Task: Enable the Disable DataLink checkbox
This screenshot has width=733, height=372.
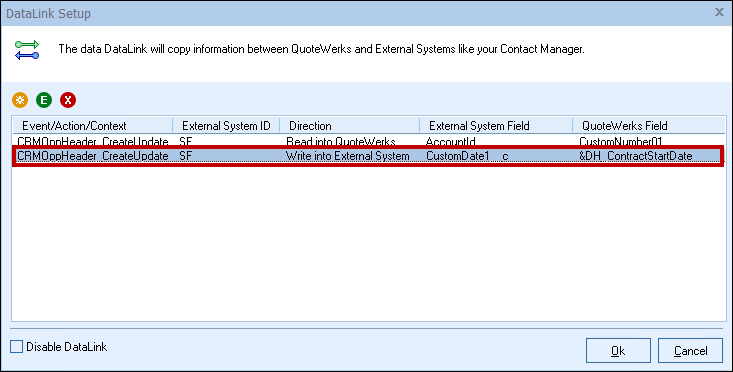Action: pyautogui.click(x=17, y=347)
